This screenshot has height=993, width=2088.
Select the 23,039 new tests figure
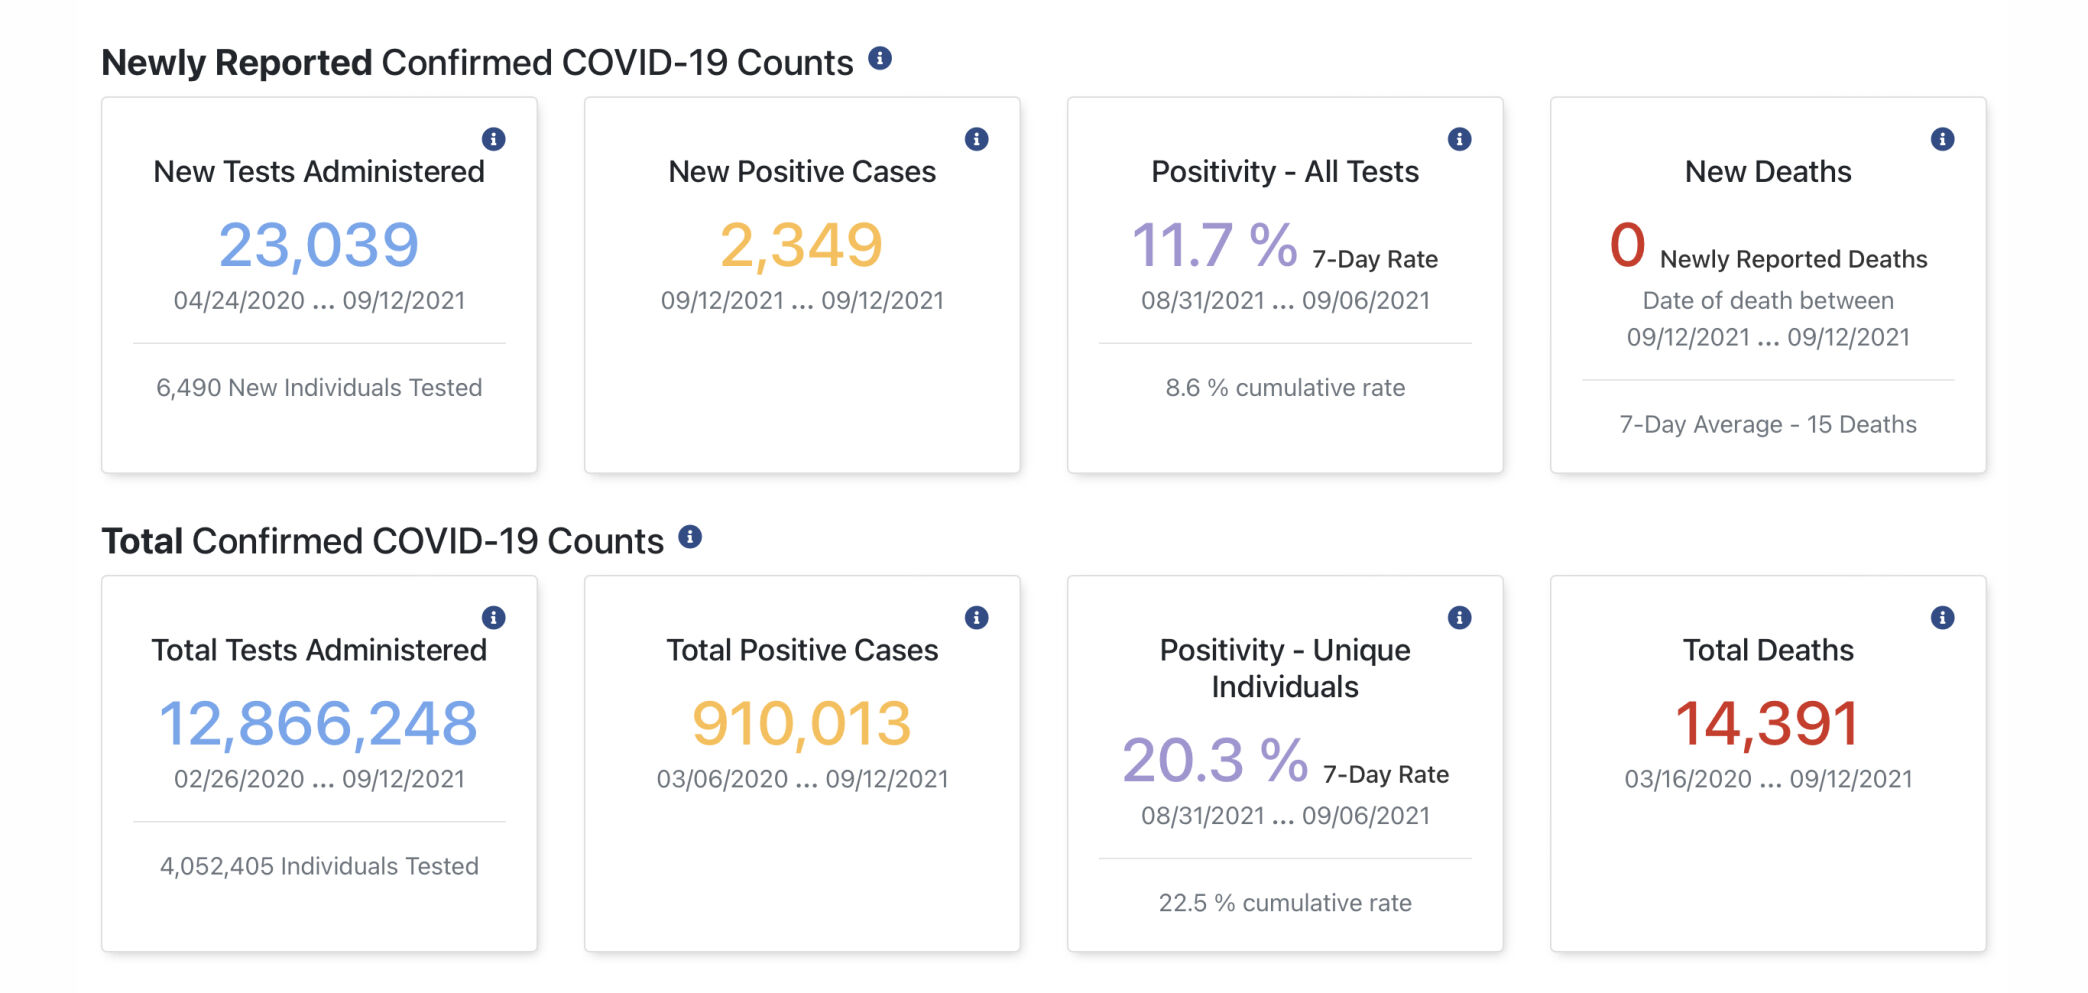320,243
